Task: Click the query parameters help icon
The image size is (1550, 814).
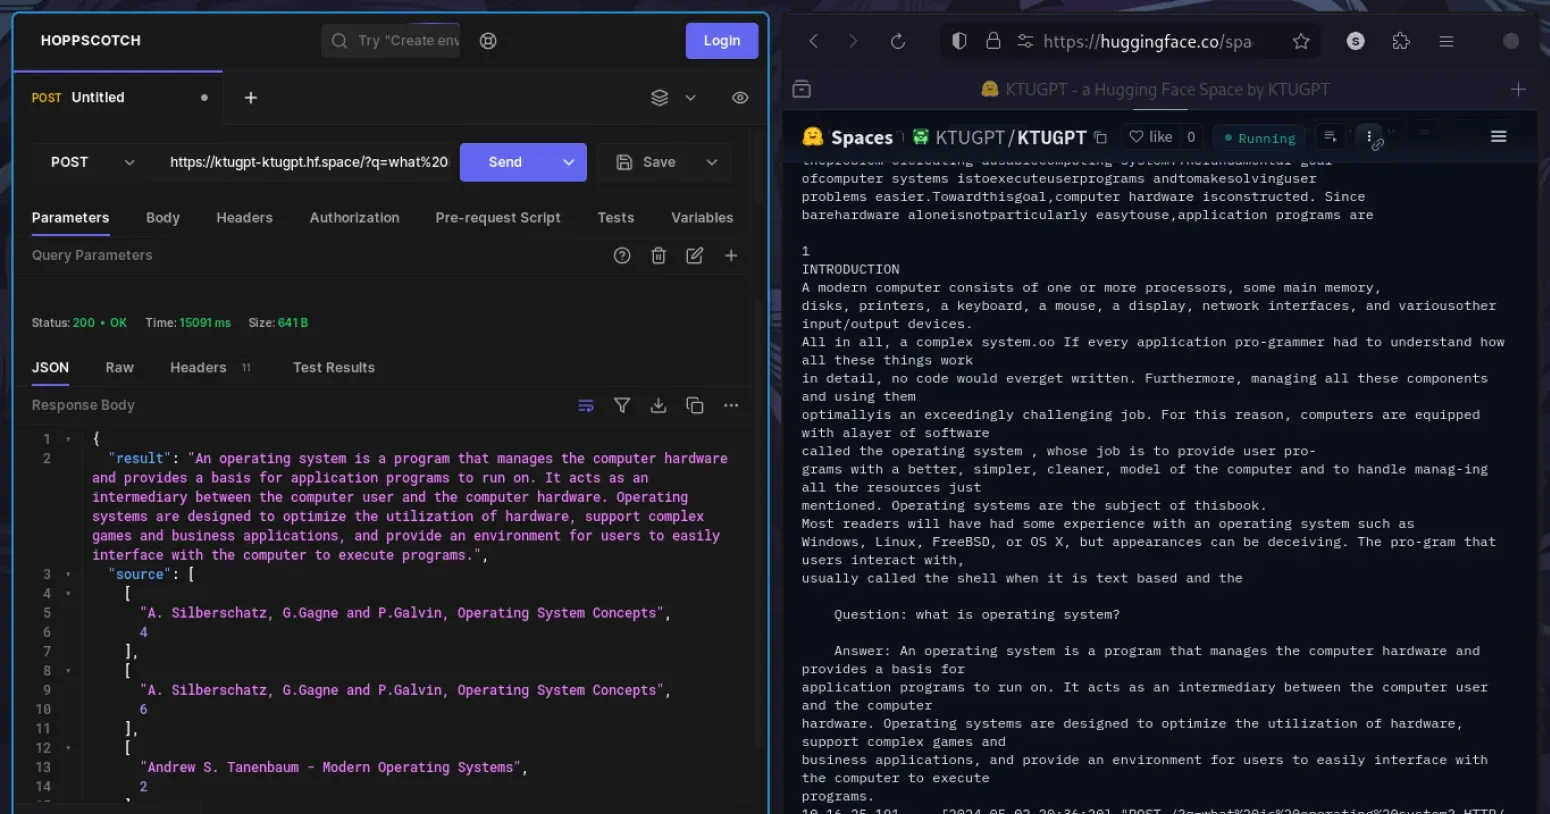Action: coord(622,255)
